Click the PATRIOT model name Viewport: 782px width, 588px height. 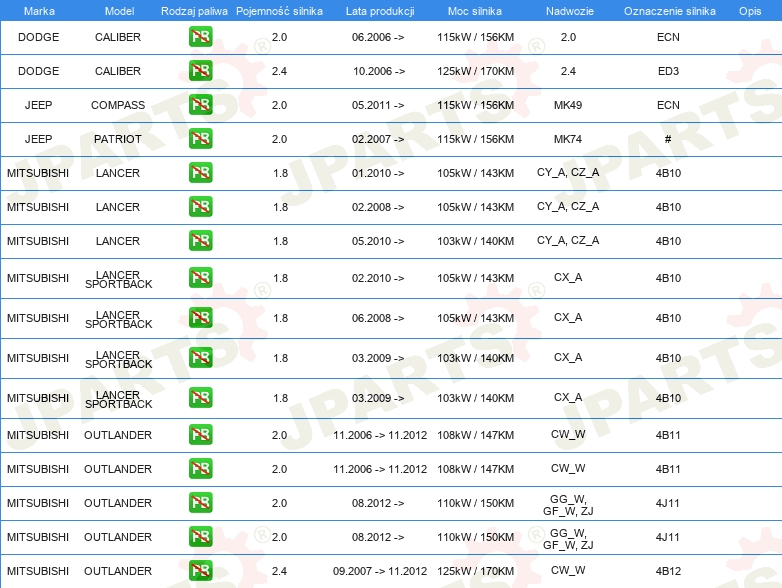[x=118, y=139]
